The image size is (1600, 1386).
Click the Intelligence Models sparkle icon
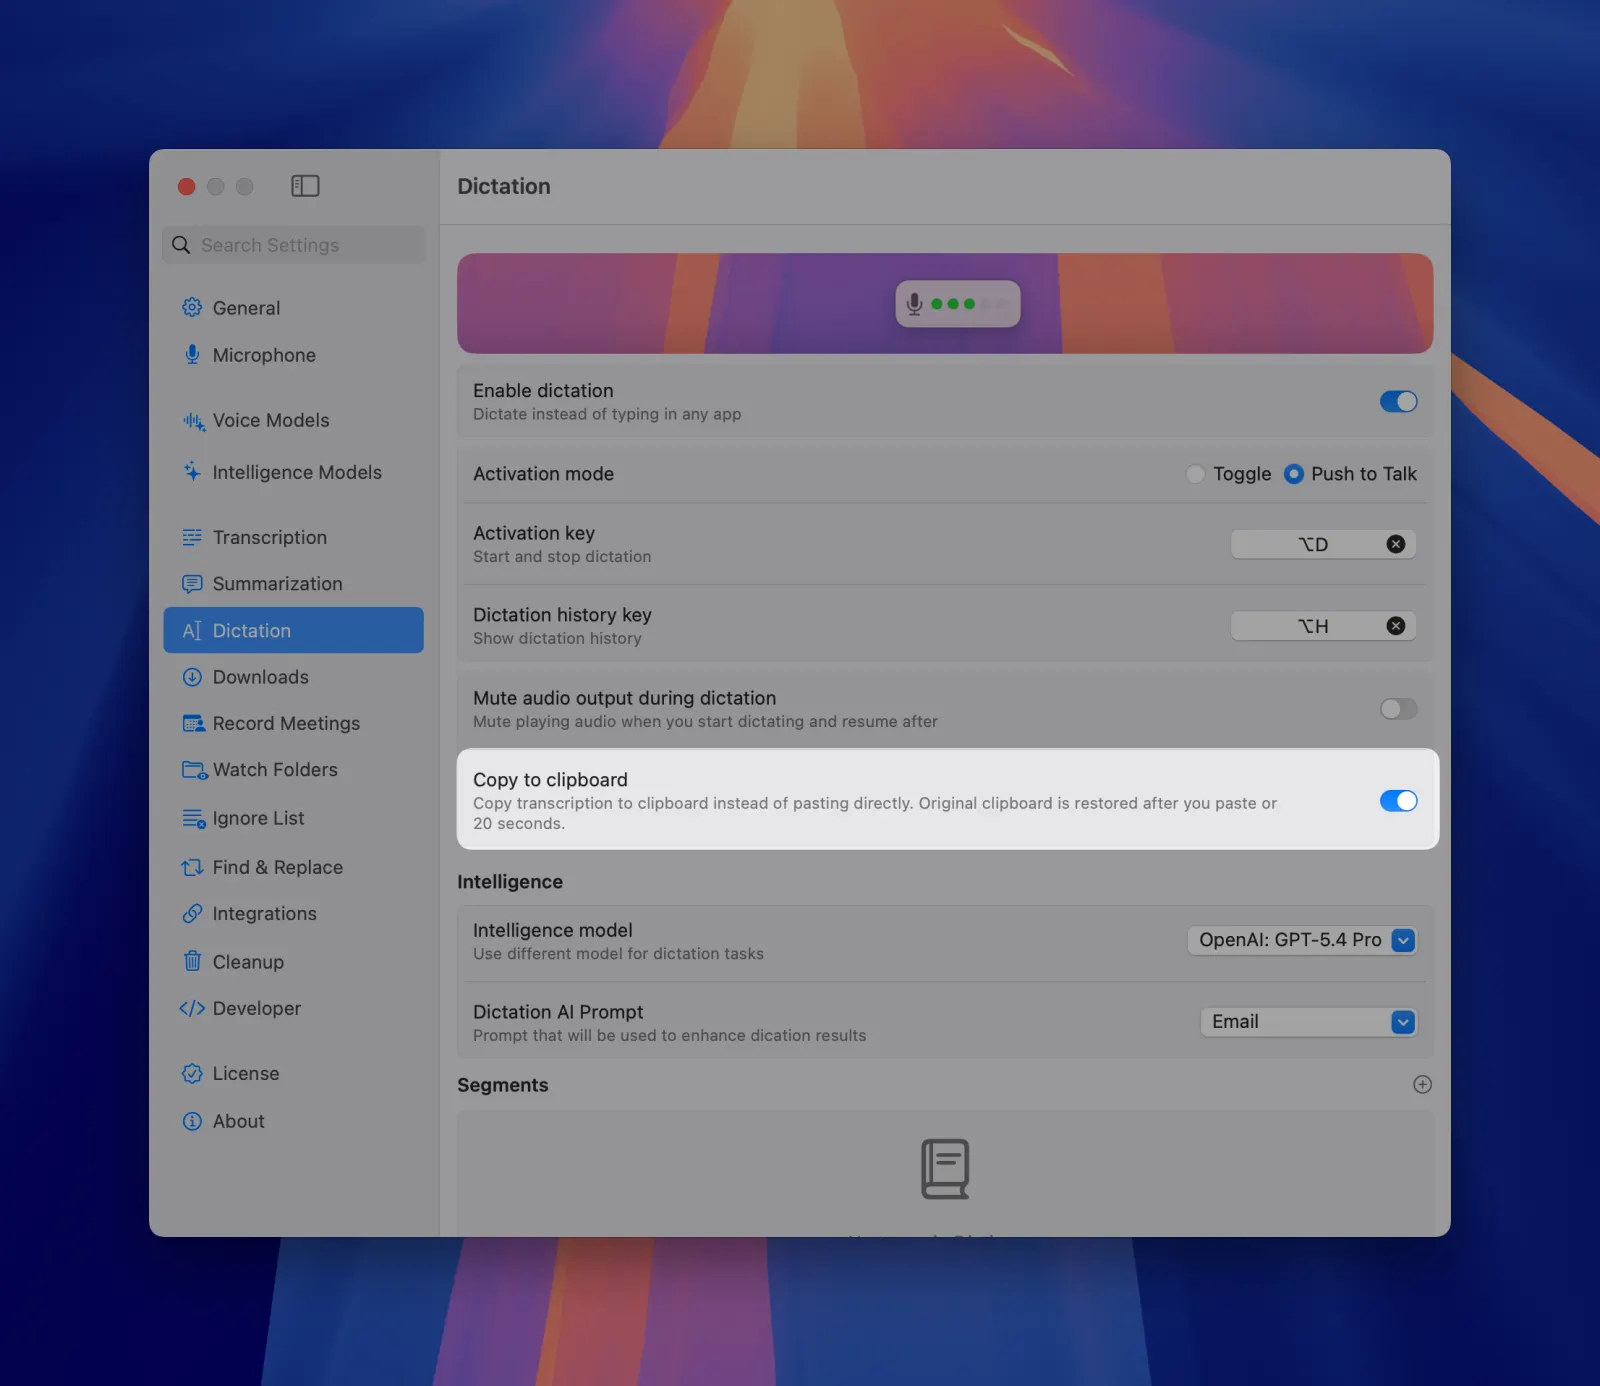coord(192,471)
